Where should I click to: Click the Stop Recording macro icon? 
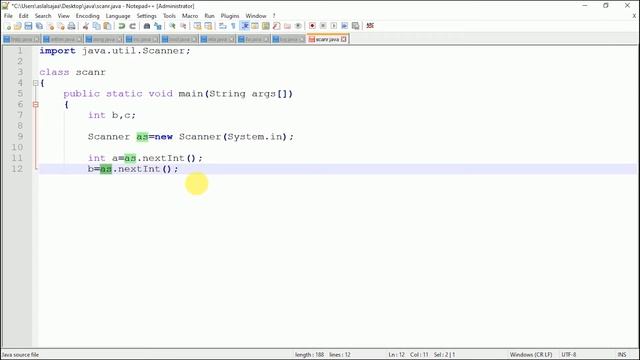(x=323, y=26)
